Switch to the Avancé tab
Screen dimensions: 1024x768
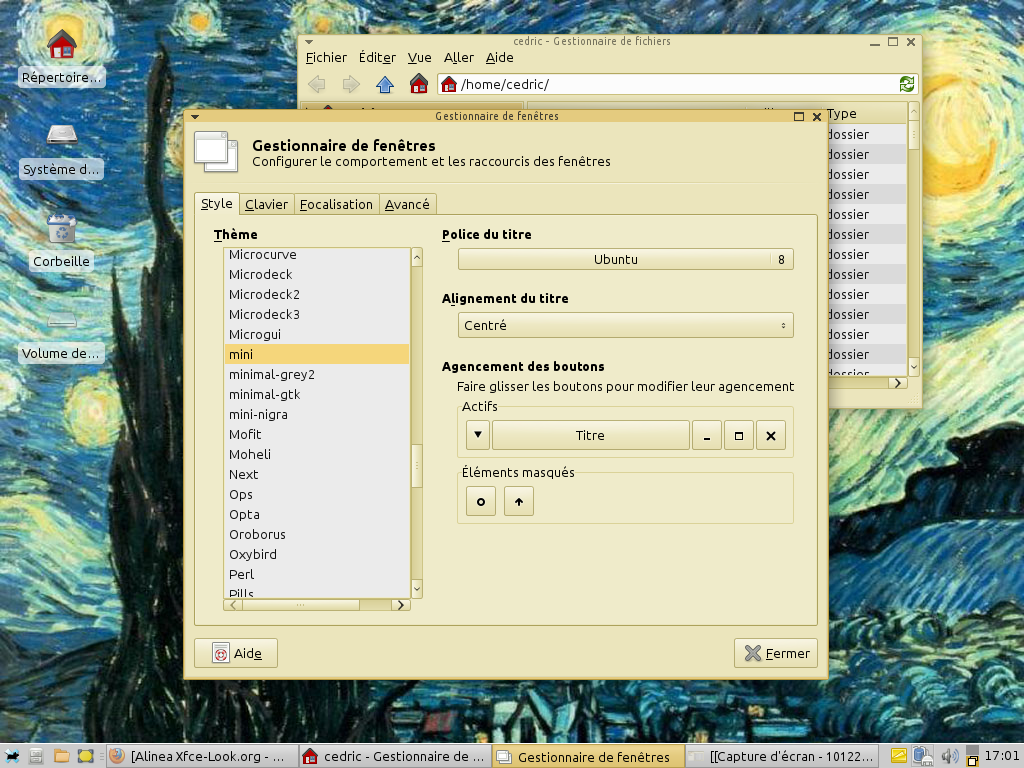tap(407, 204)
